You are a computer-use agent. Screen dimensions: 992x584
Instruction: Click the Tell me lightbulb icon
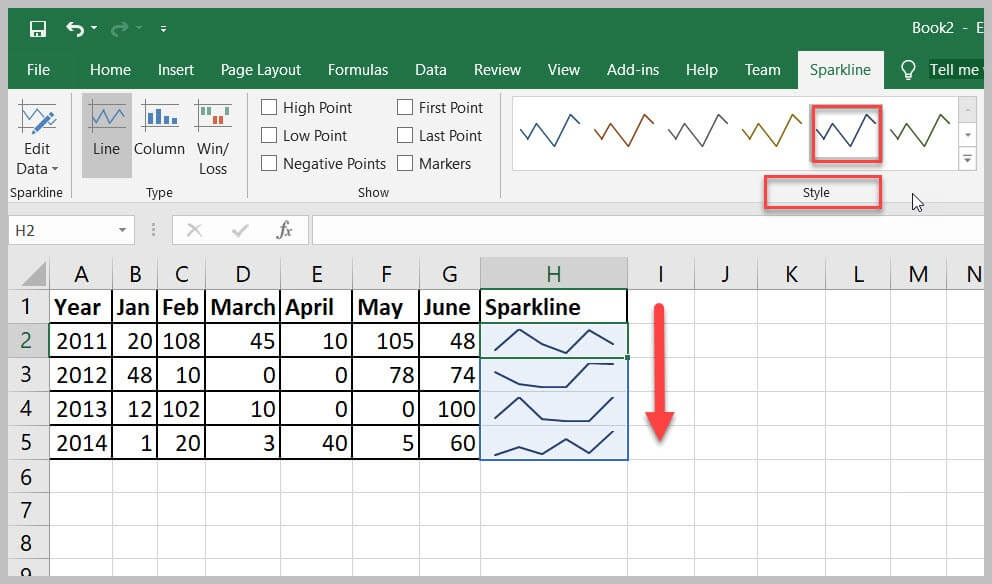tap(908, 70)
